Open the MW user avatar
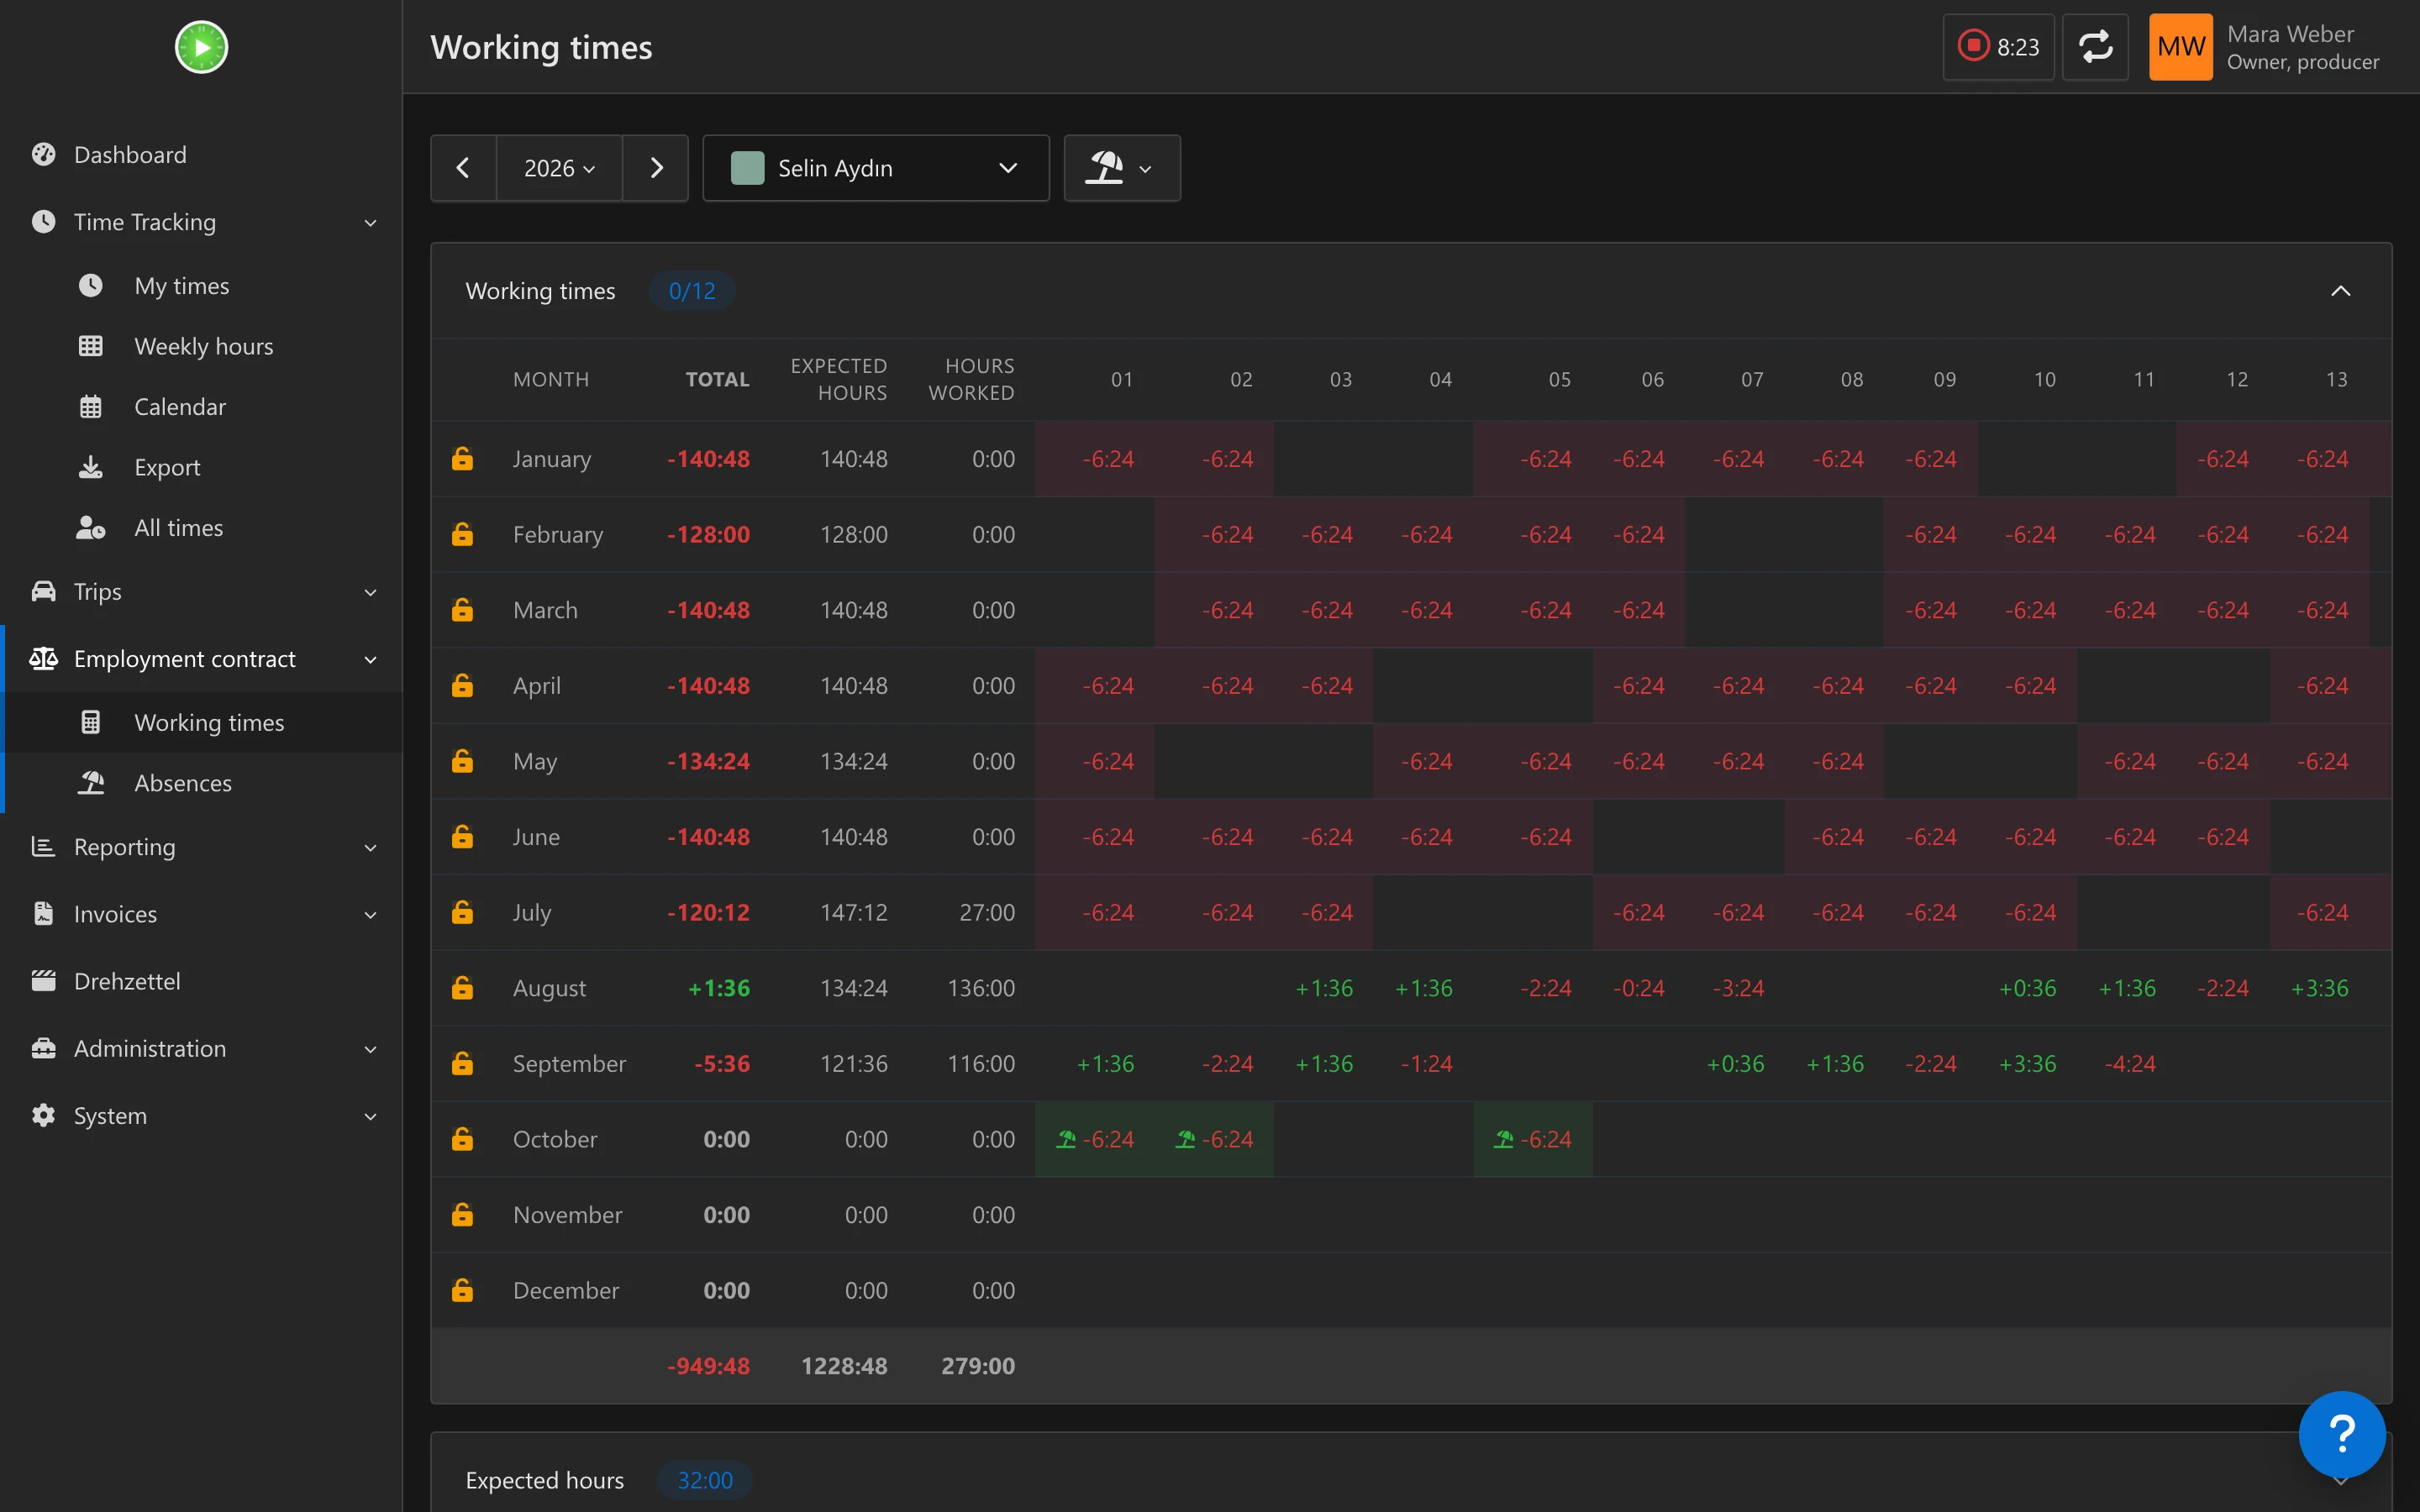This screenshot has width=2420, height=1512. [2180, 47]
